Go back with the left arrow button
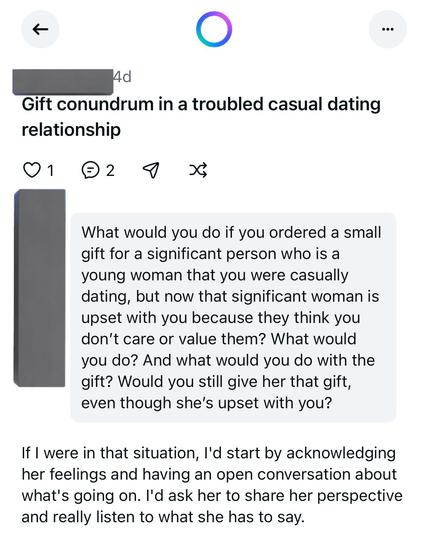The image size is (428, 538). tap(40, 29)
